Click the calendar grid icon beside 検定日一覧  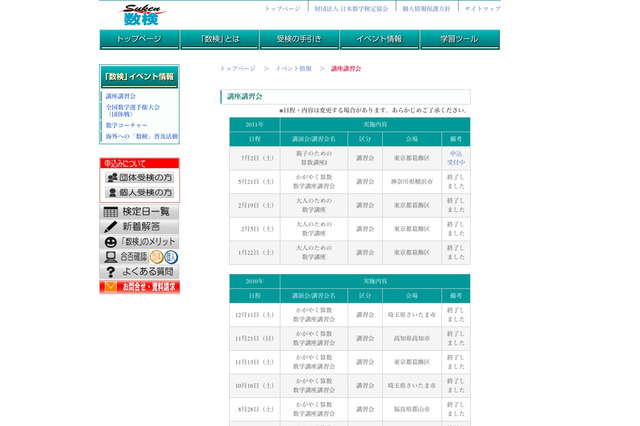click(111, 212)
